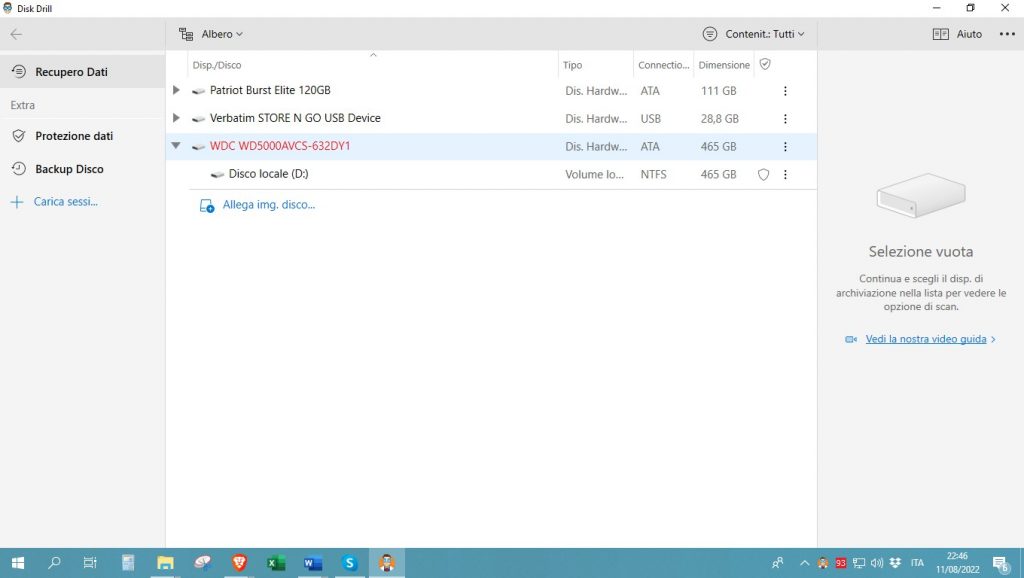Expand the Patriot Burst Elite 120GB disk
The image size is (1024, 578).
pyautogui.click(x=176, y=90)
